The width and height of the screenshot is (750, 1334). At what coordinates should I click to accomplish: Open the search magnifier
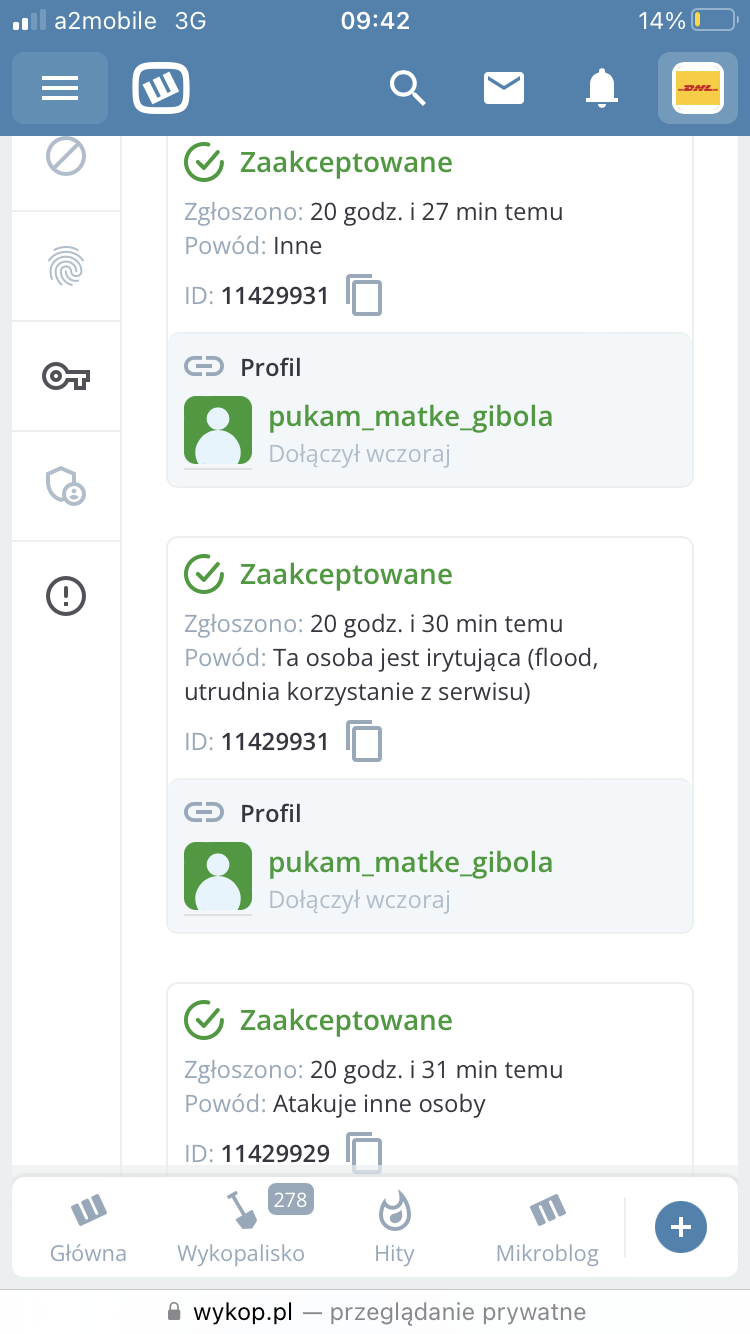(x=407, y=88)
